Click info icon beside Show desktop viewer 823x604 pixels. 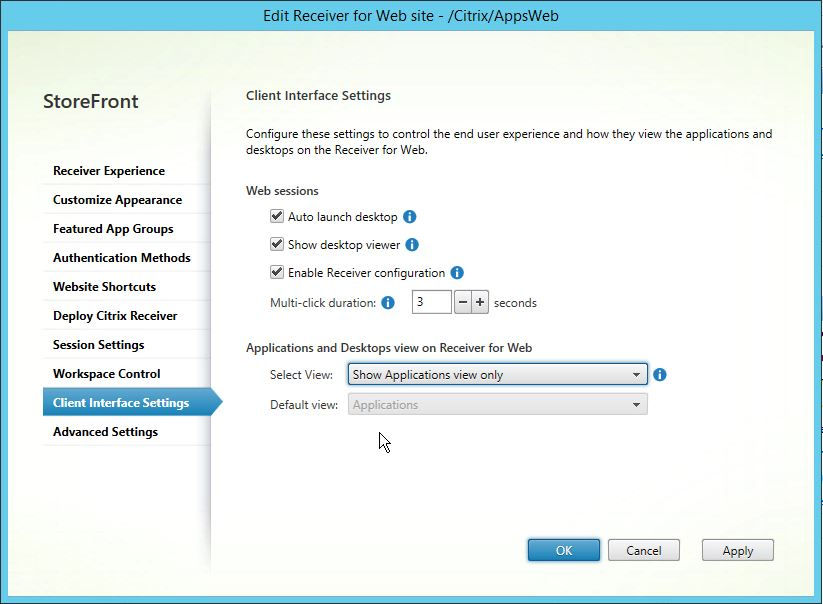pos(412,245)
